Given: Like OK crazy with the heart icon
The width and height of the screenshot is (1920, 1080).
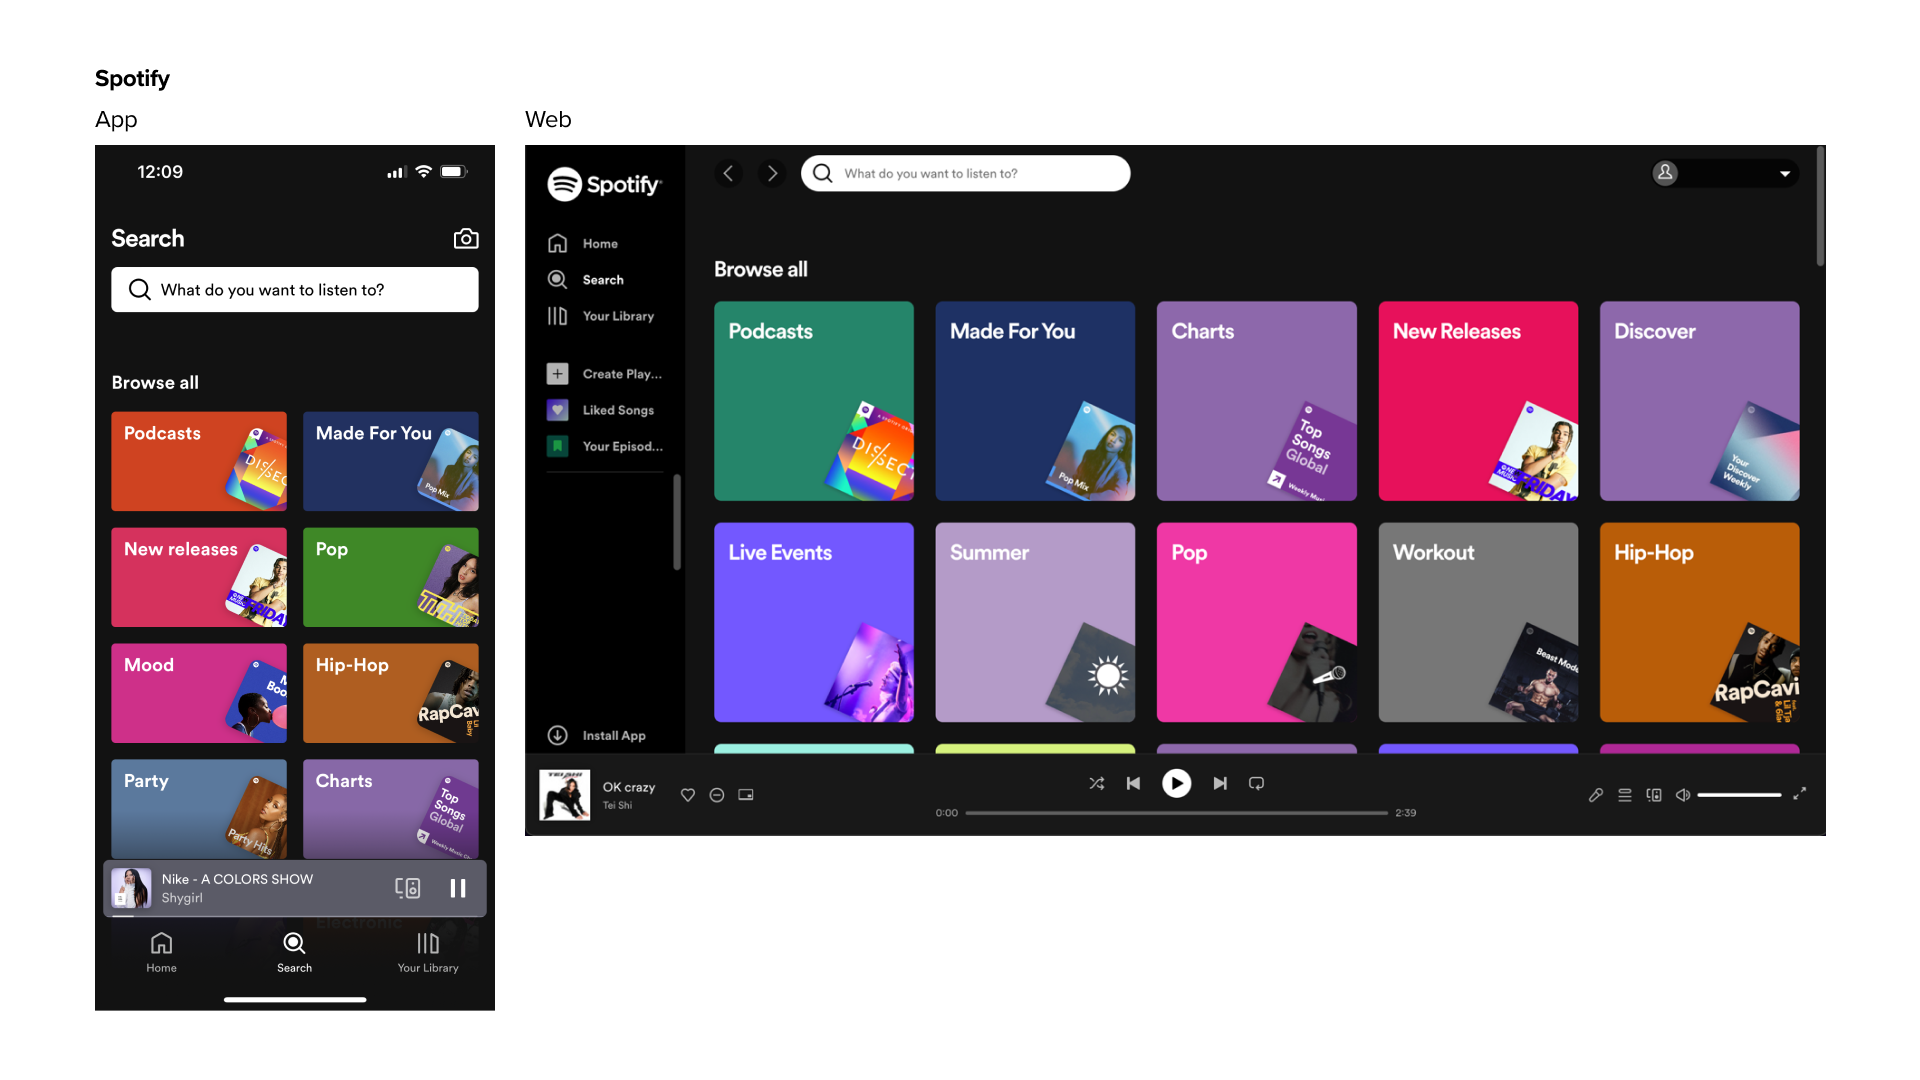Looking at the screenshot, I should [688, 795].
